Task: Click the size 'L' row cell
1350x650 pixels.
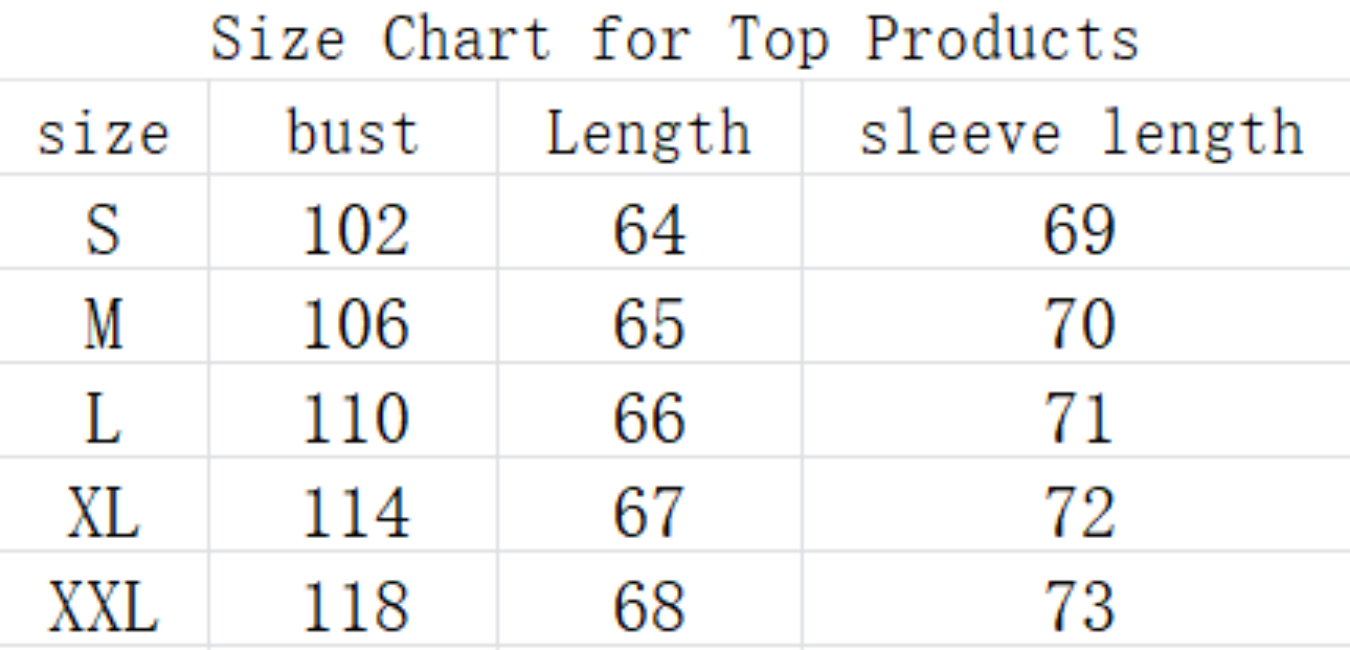Action: [x=103, y=418]
